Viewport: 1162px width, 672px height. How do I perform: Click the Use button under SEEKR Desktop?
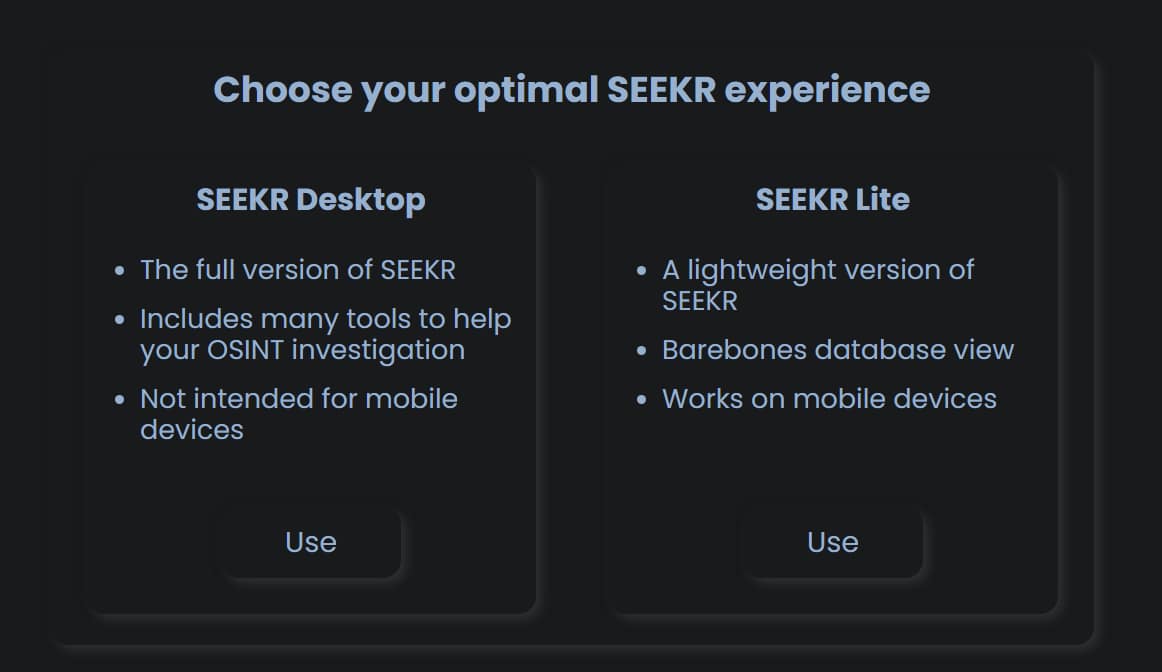pyautogui.click(x=311, y=542)
